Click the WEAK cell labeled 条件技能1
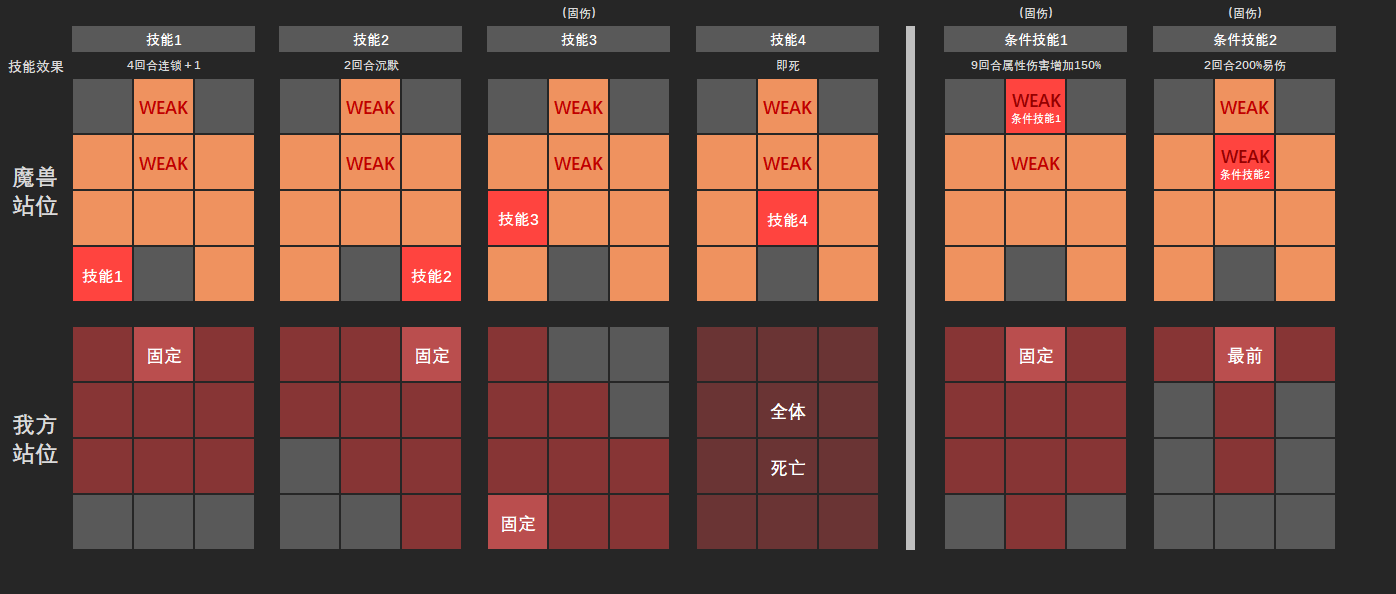Screen dimensions: 1396x594 pyautogui.click(x=1035, y=107)
